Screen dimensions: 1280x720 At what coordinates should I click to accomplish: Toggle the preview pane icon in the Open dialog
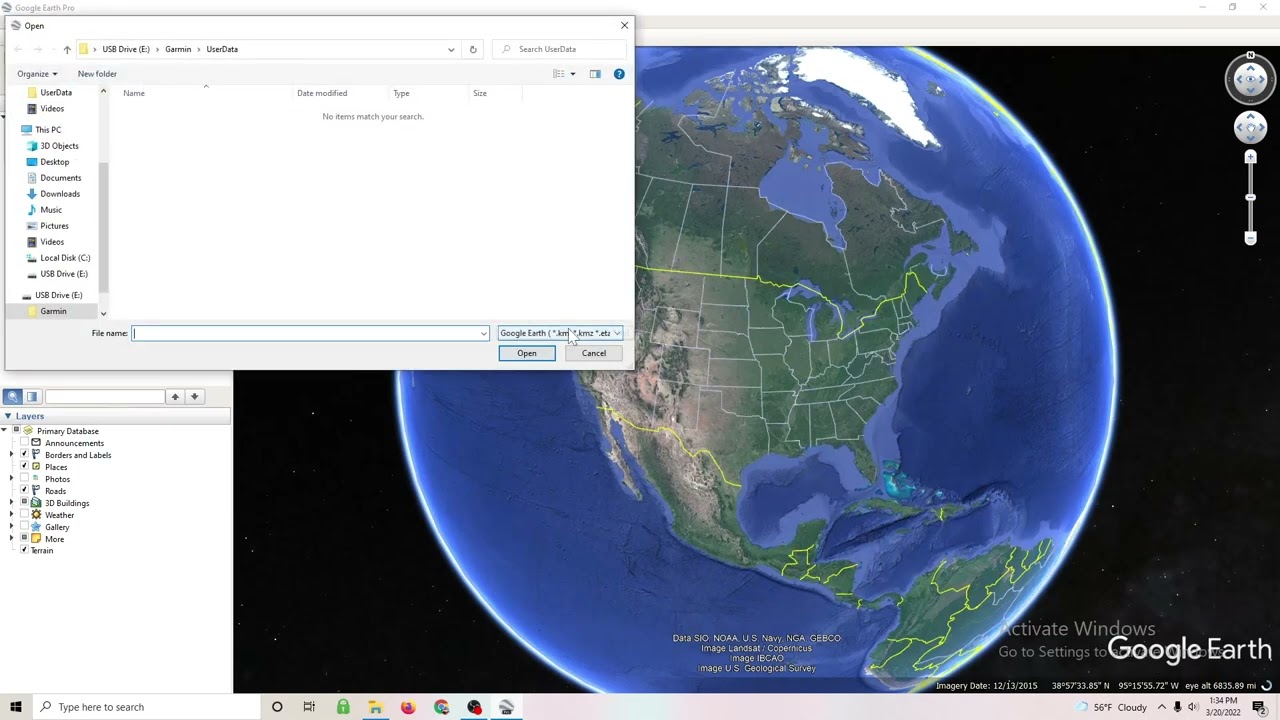pos(595,74)
